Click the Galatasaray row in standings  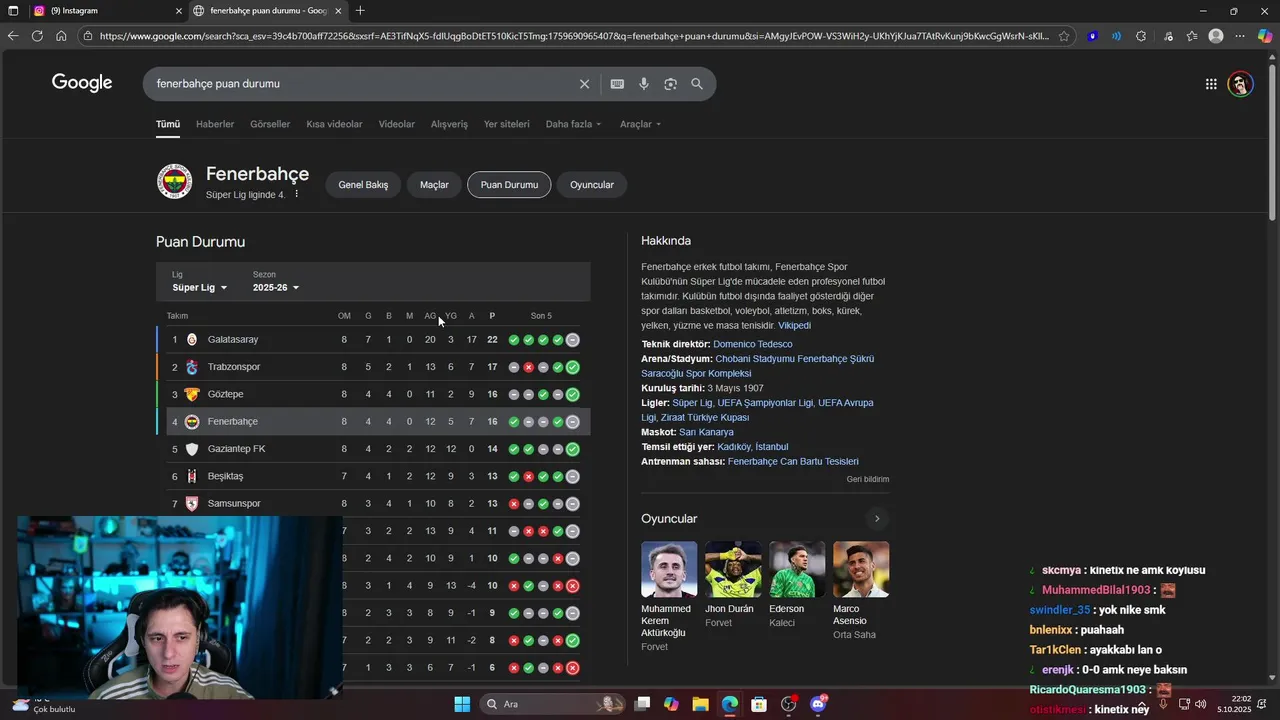373,340
